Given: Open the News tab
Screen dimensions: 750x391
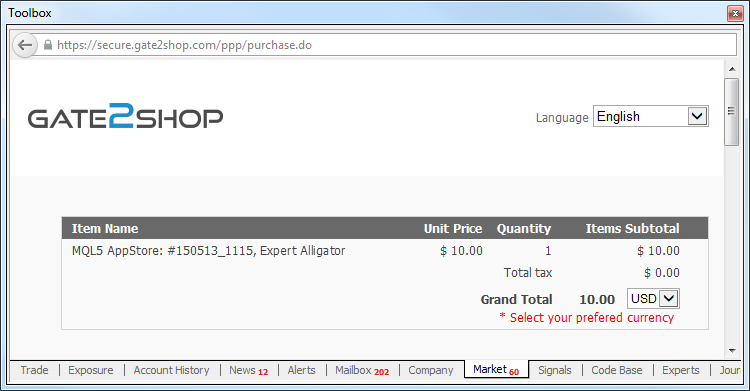Looking at the screenshot, I should [x=248, y=370].
